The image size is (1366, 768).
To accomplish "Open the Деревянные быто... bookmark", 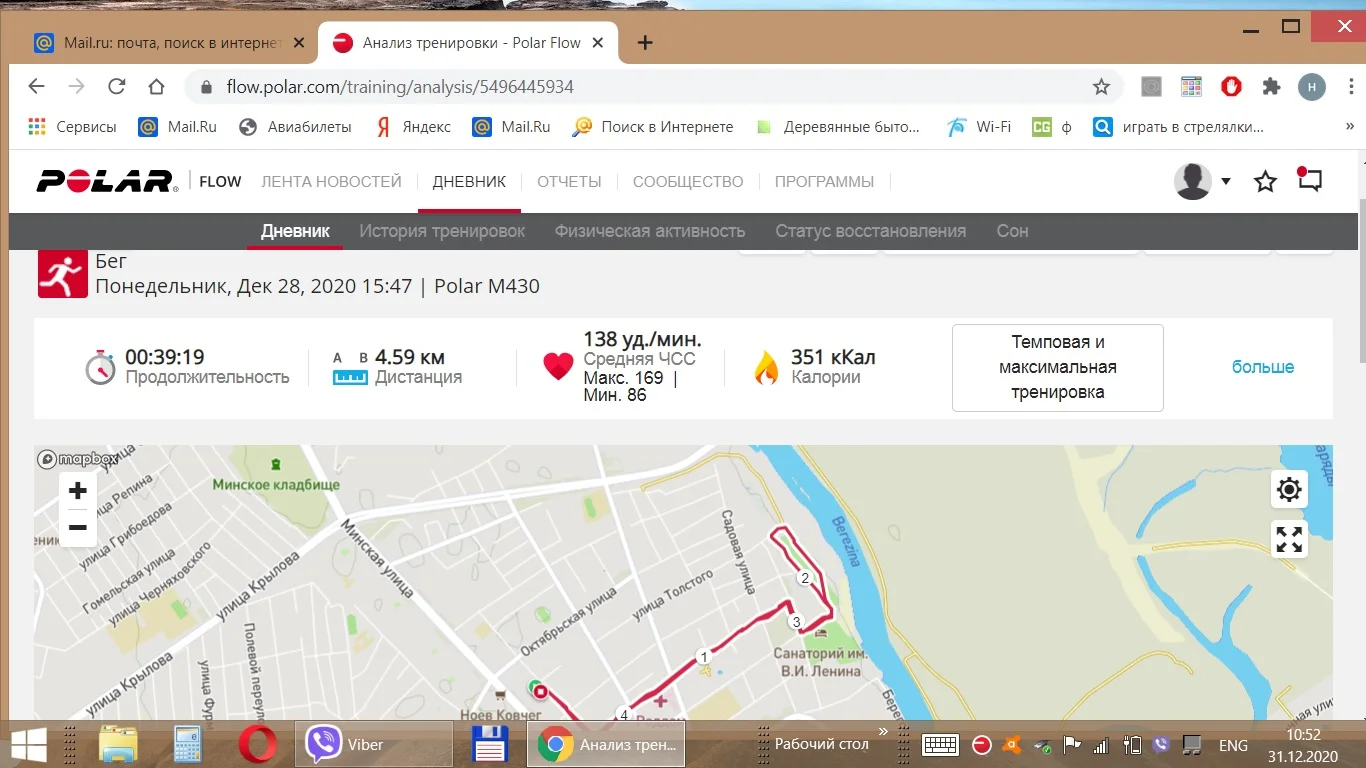I will point(837,127).
